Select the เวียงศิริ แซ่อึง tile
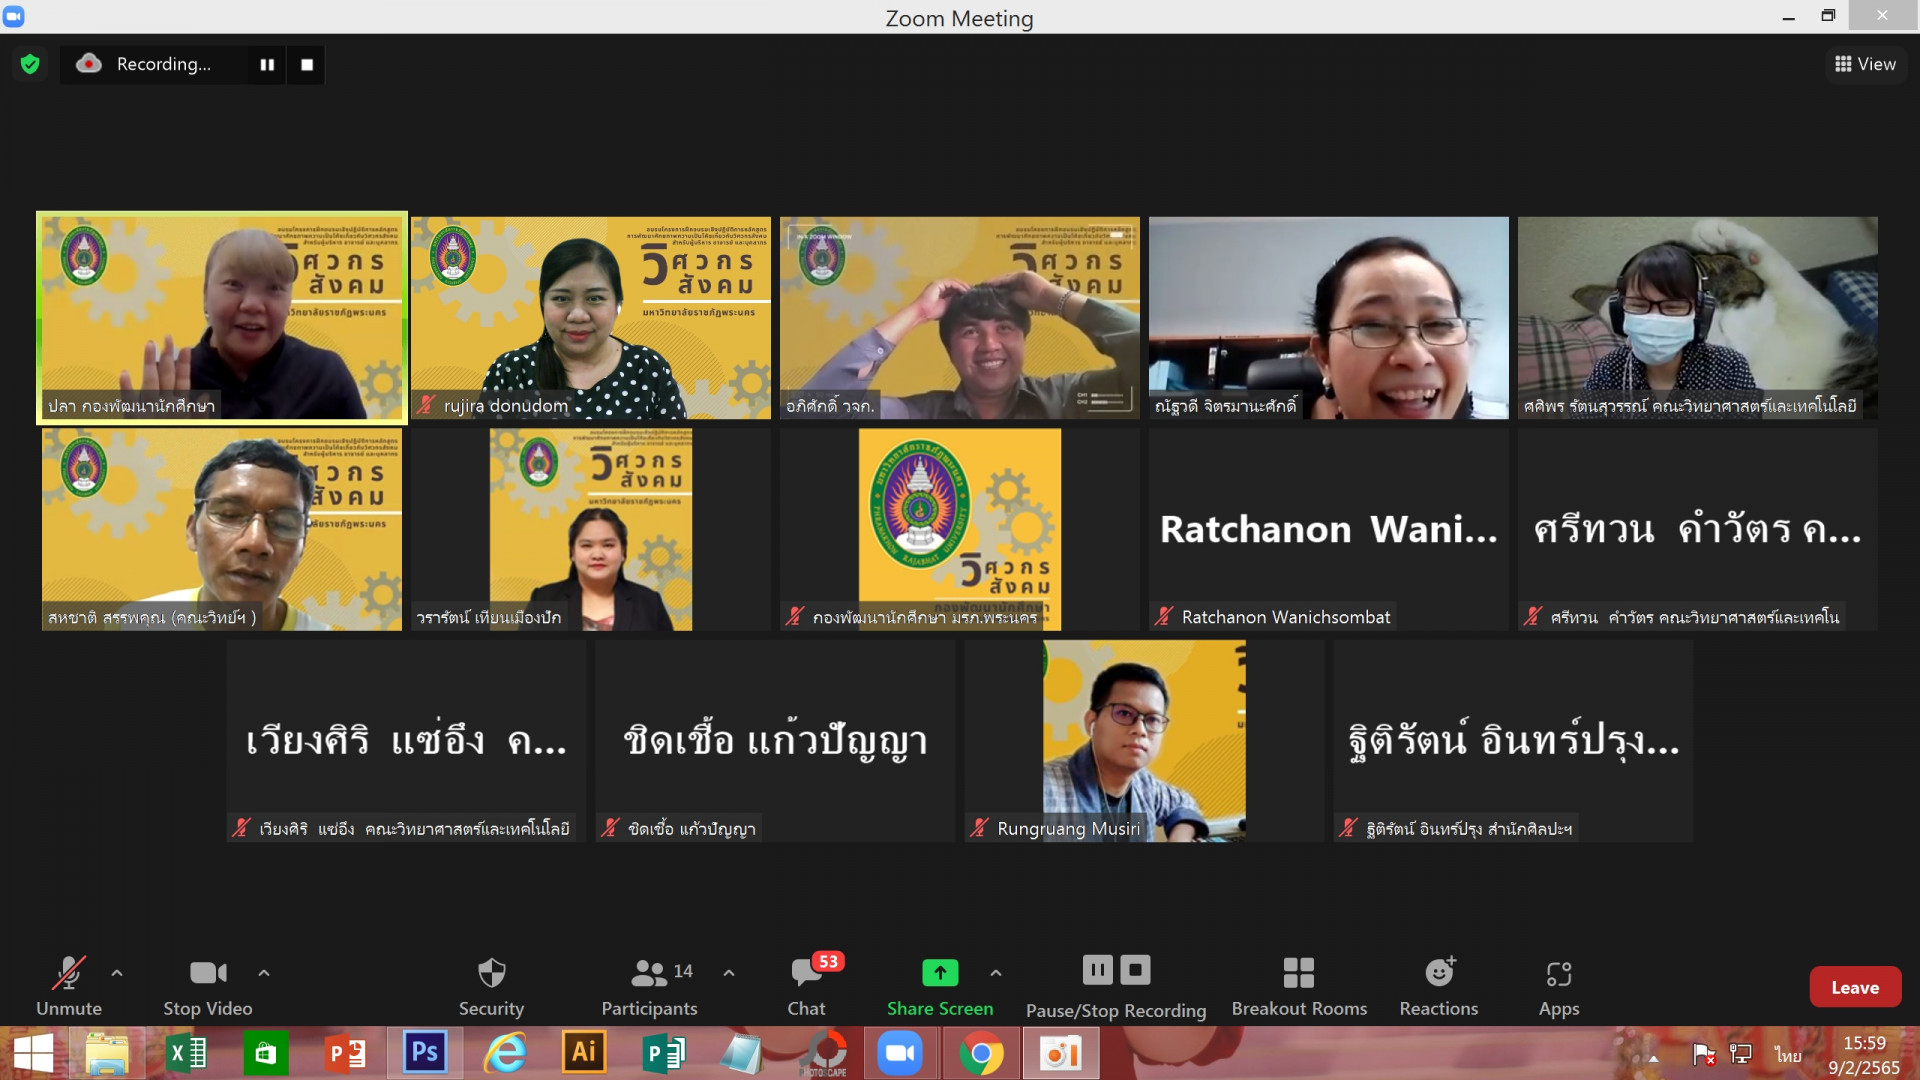Image resolution: width=1920 pixels, height=1080 pixels. pos(406,741)
